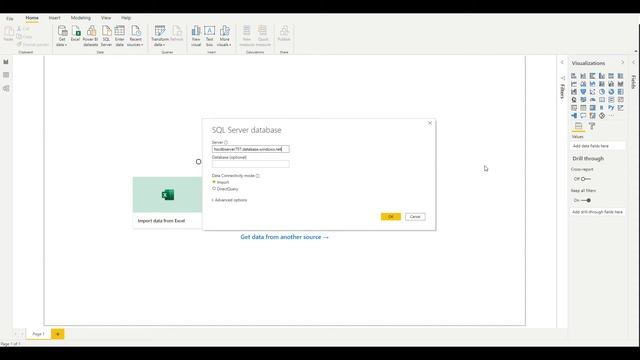Open More visuals in the ribbon
The width and height of the screenshot is (640, 360).
coord(224,36)
